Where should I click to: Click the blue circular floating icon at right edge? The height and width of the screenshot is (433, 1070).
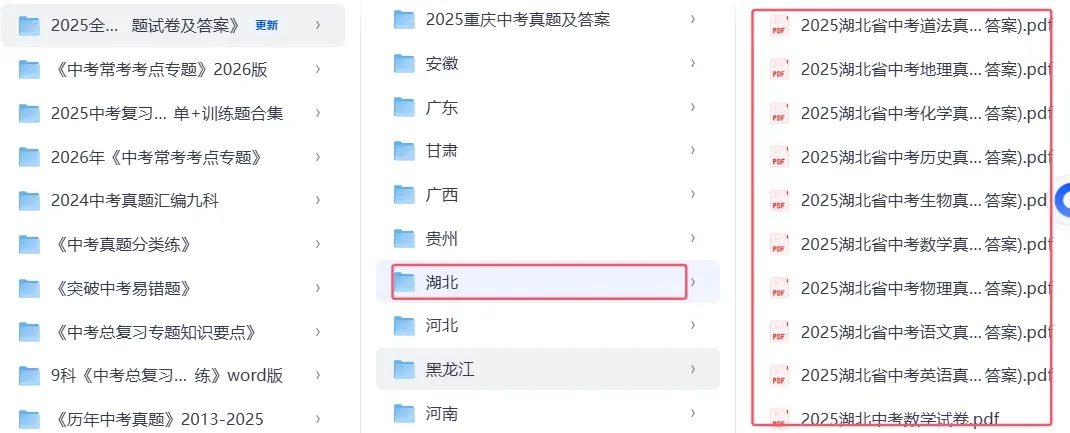[1063, 199]
